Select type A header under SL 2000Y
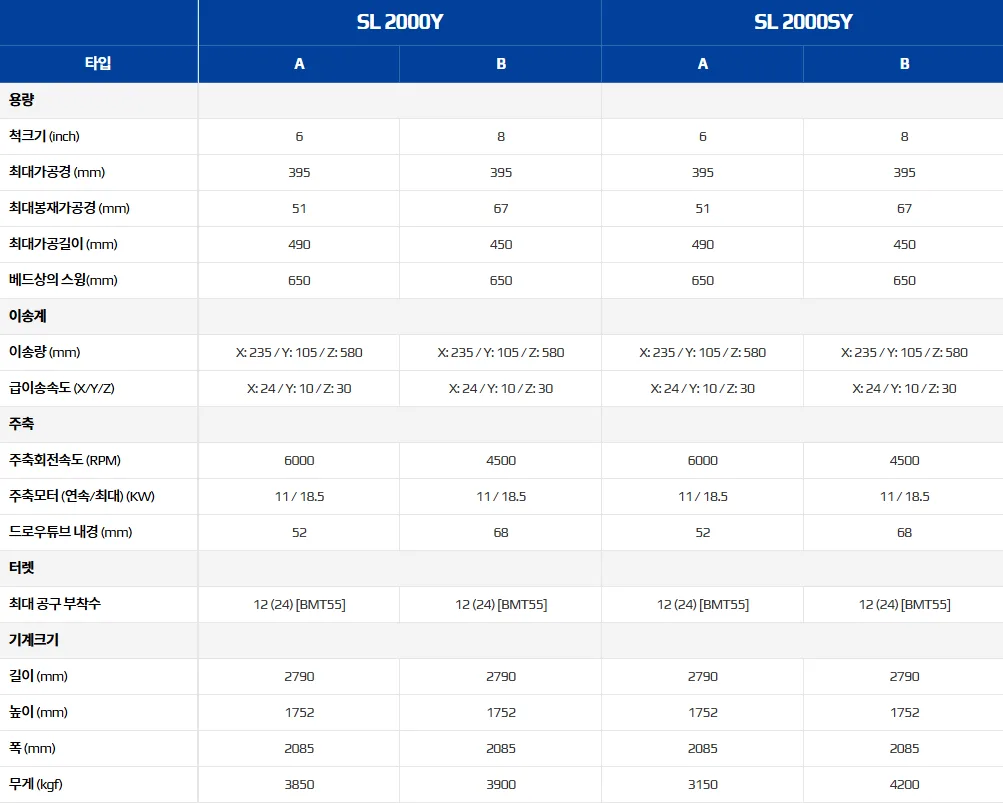 299,64
